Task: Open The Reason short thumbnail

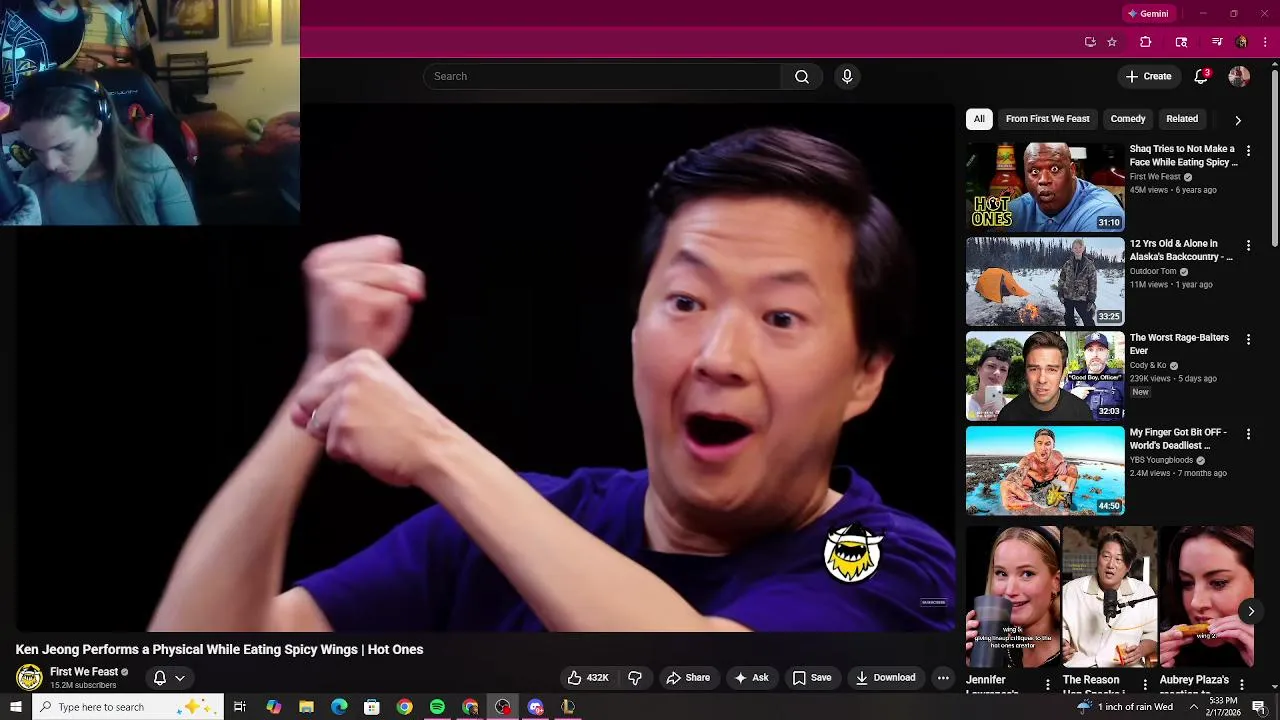Action: pyautogui.click(x=1109, y=597)
